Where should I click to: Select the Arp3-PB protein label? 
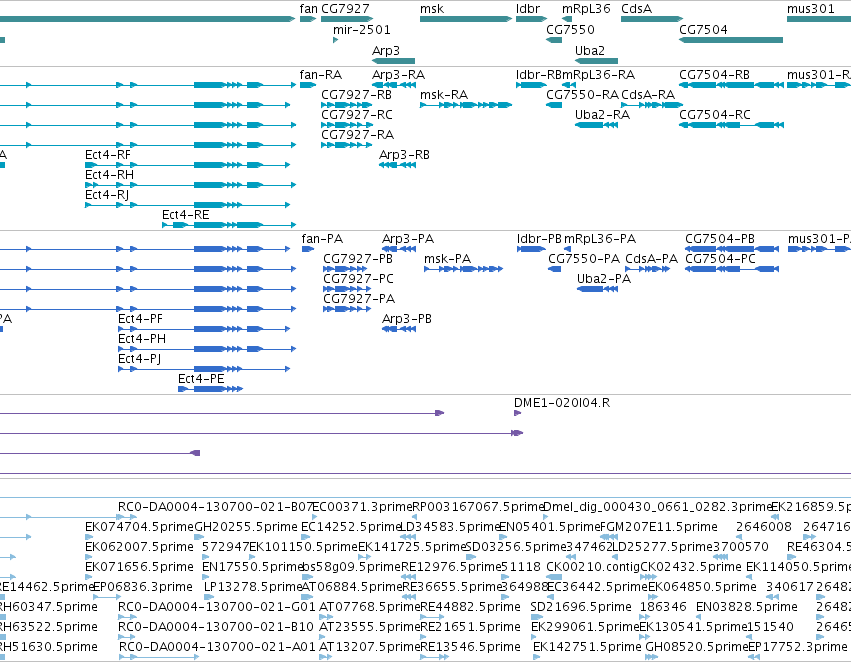(x=407, y=319)
